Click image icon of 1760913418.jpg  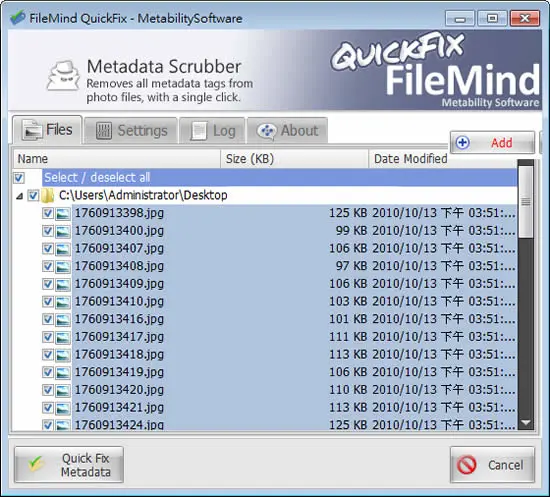(x=63, y=355)
